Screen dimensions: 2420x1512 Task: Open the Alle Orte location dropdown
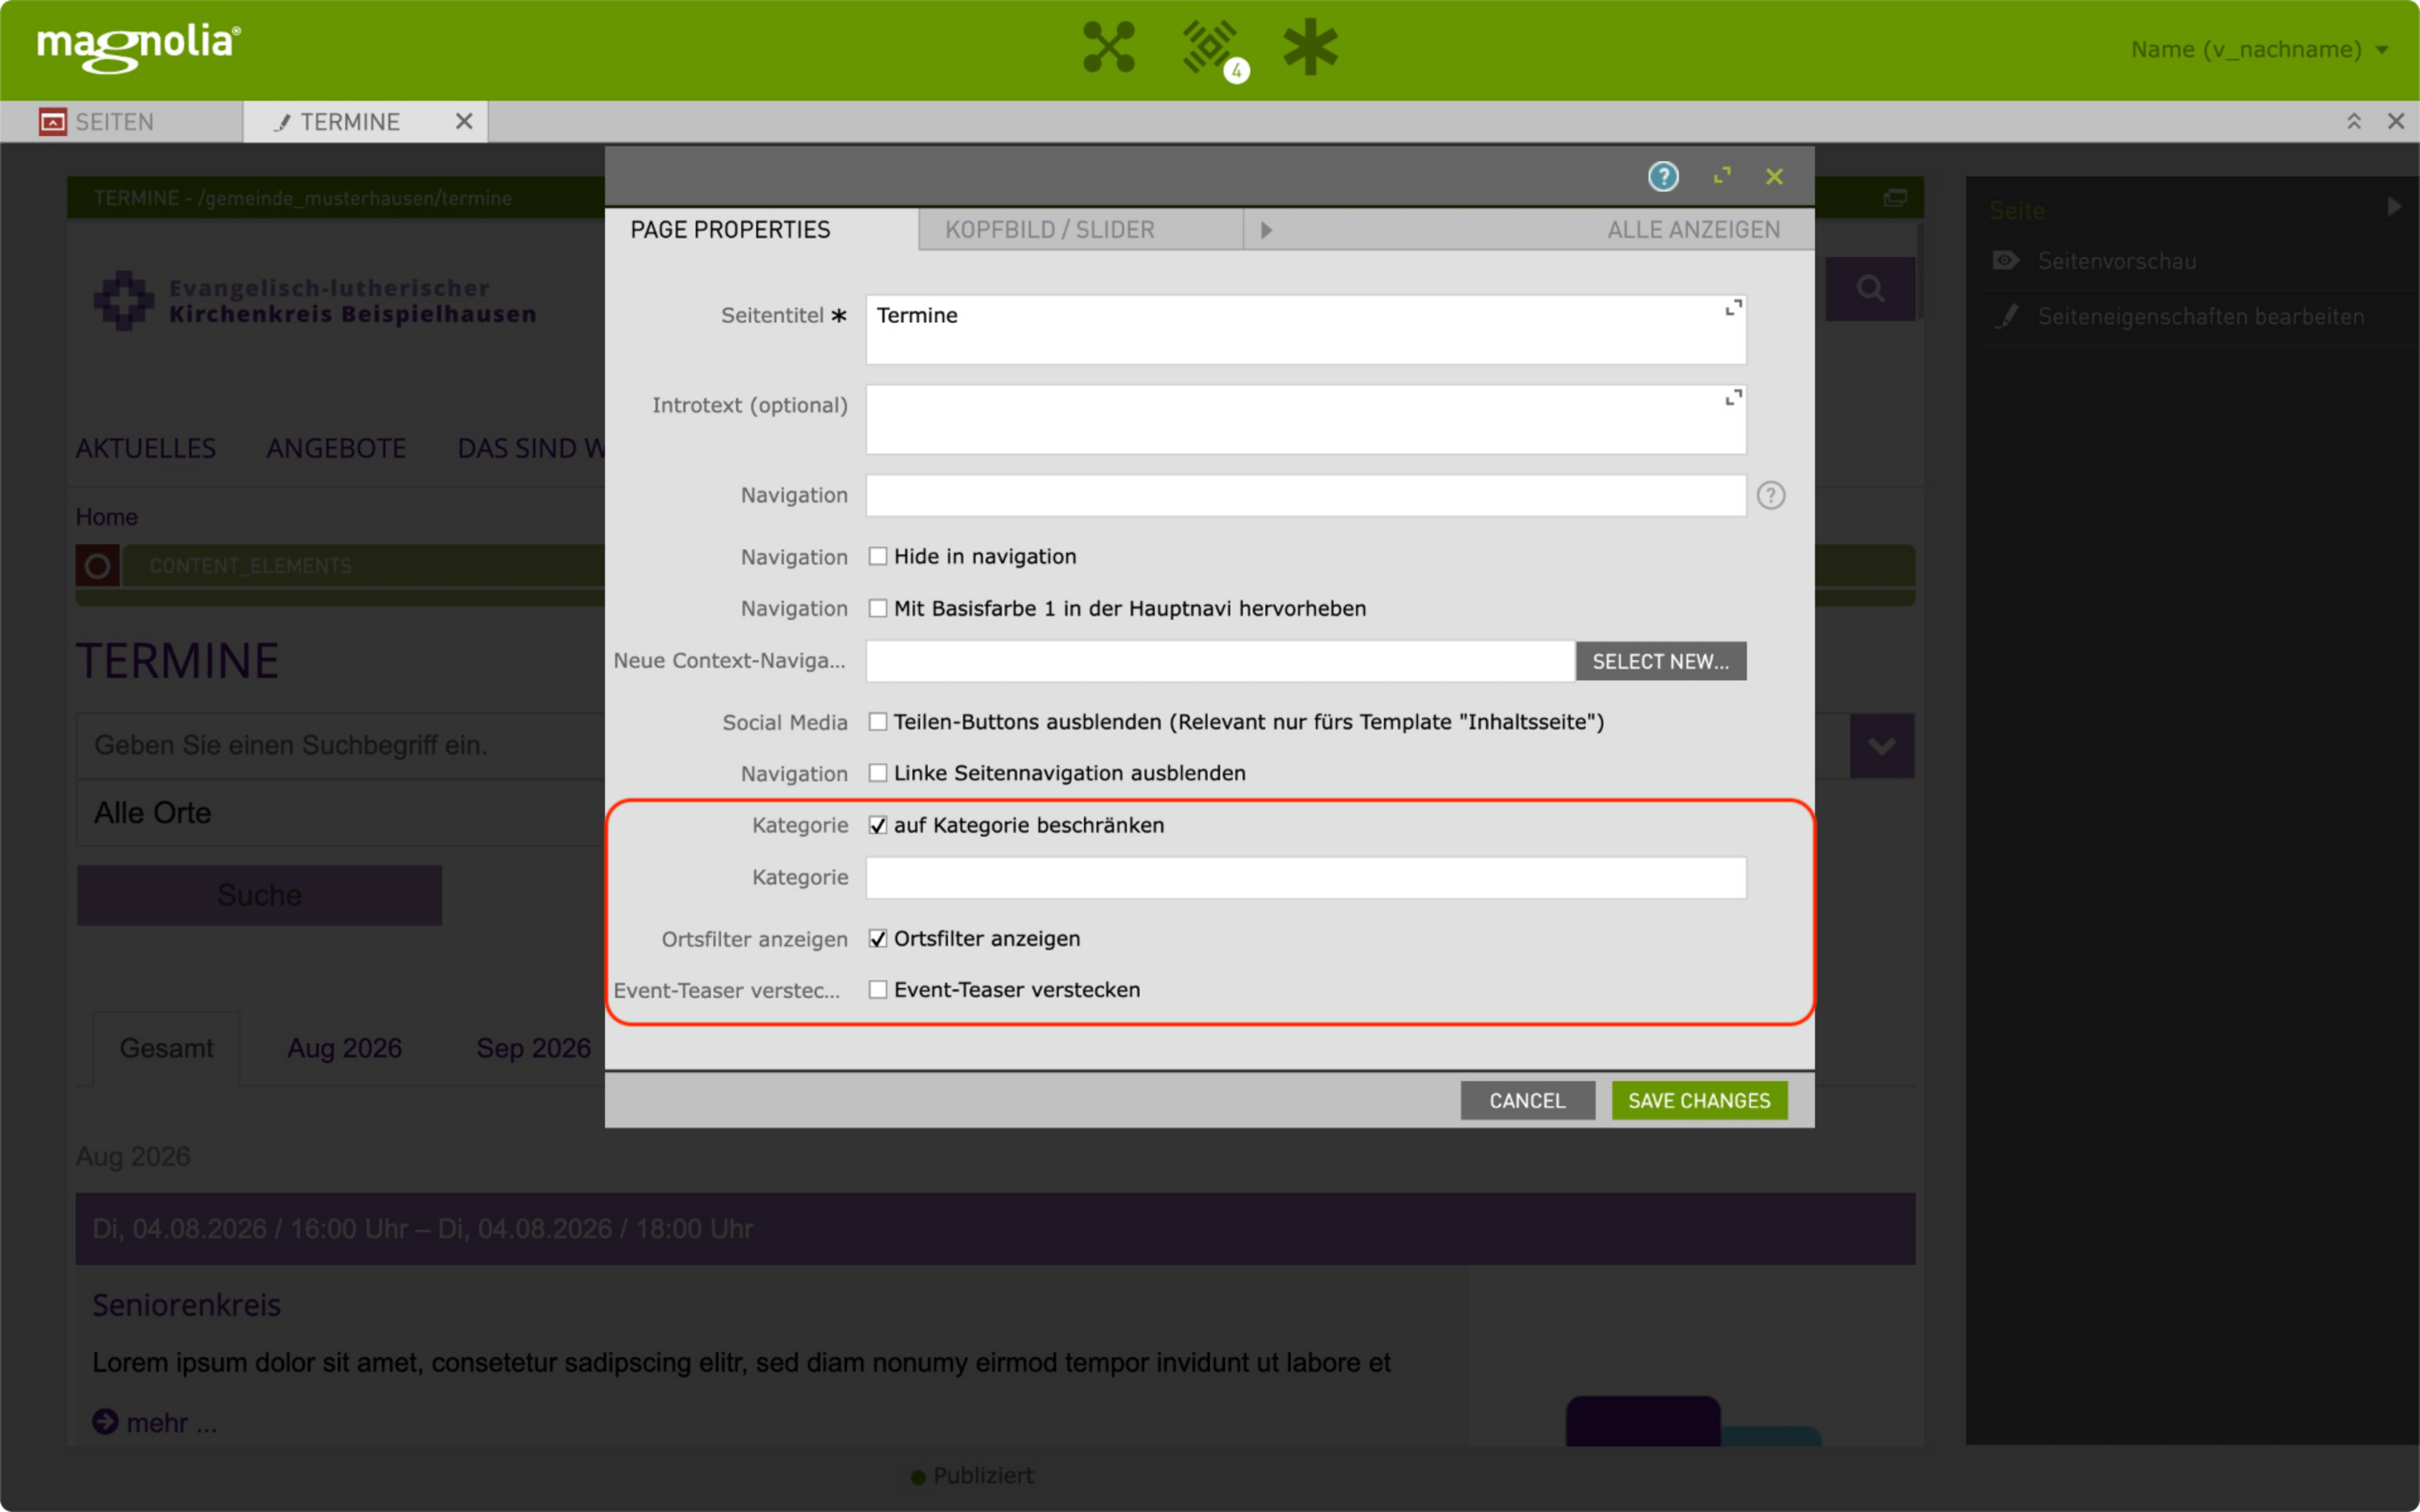340,813
